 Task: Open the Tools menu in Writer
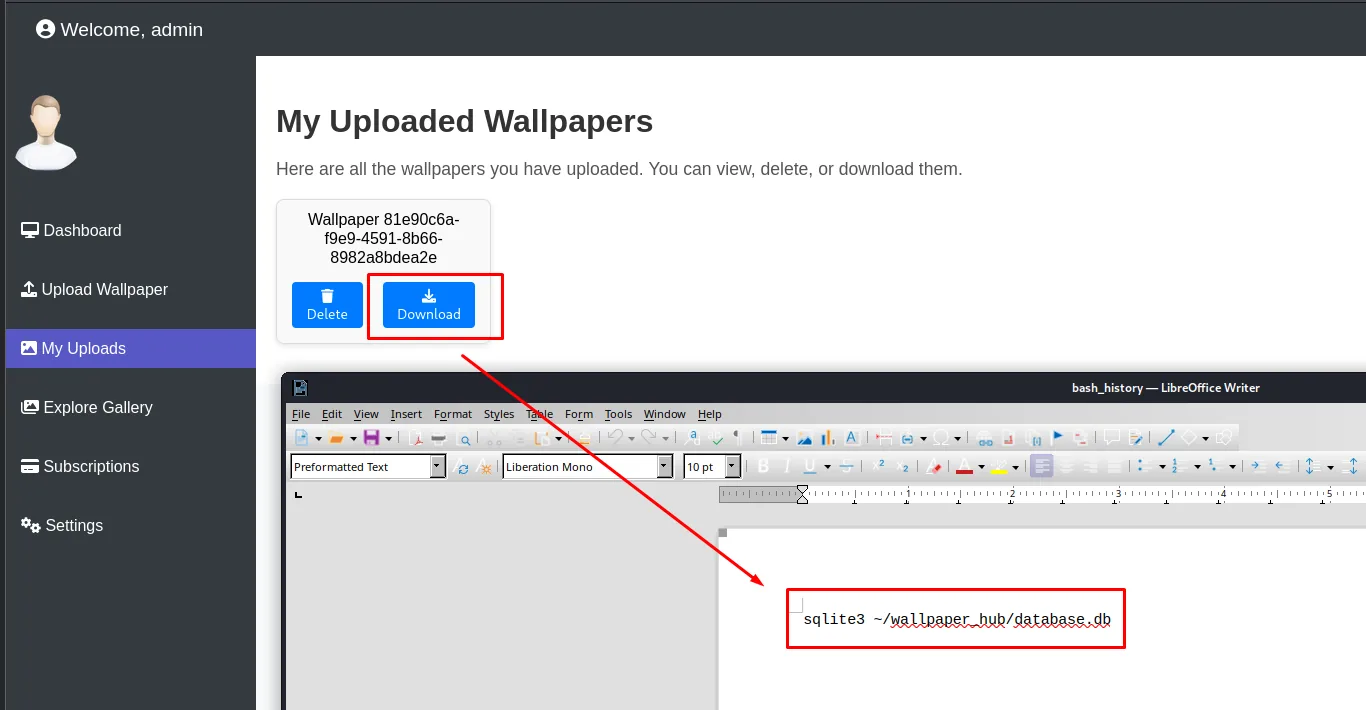point(619,414)
